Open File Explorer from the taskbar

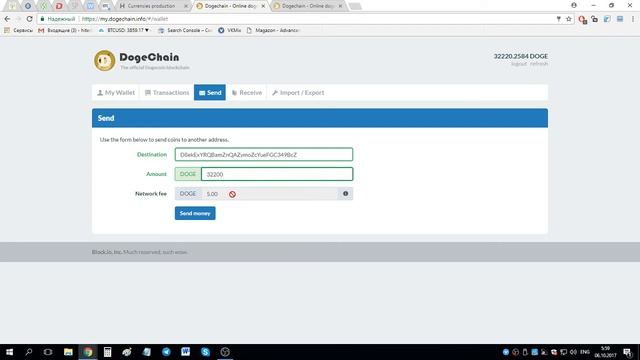pyautogui.click(x=68, y=352)
